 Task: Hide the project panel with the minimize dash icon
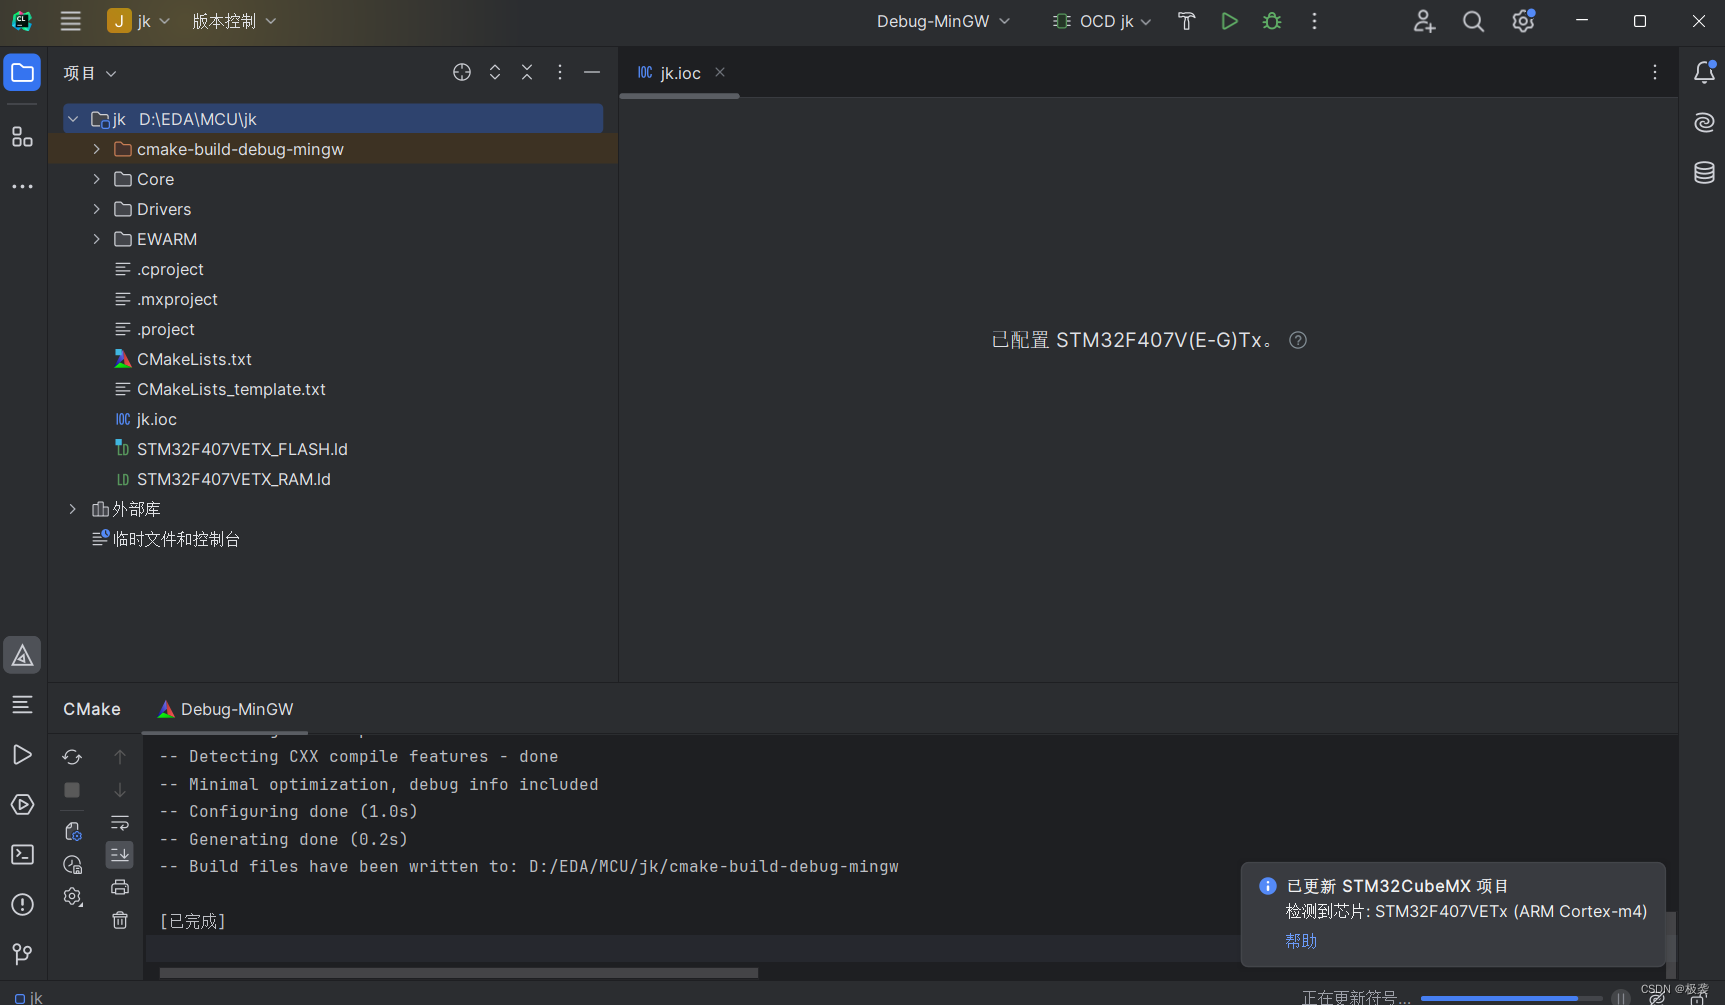click(x=592, y=72)
